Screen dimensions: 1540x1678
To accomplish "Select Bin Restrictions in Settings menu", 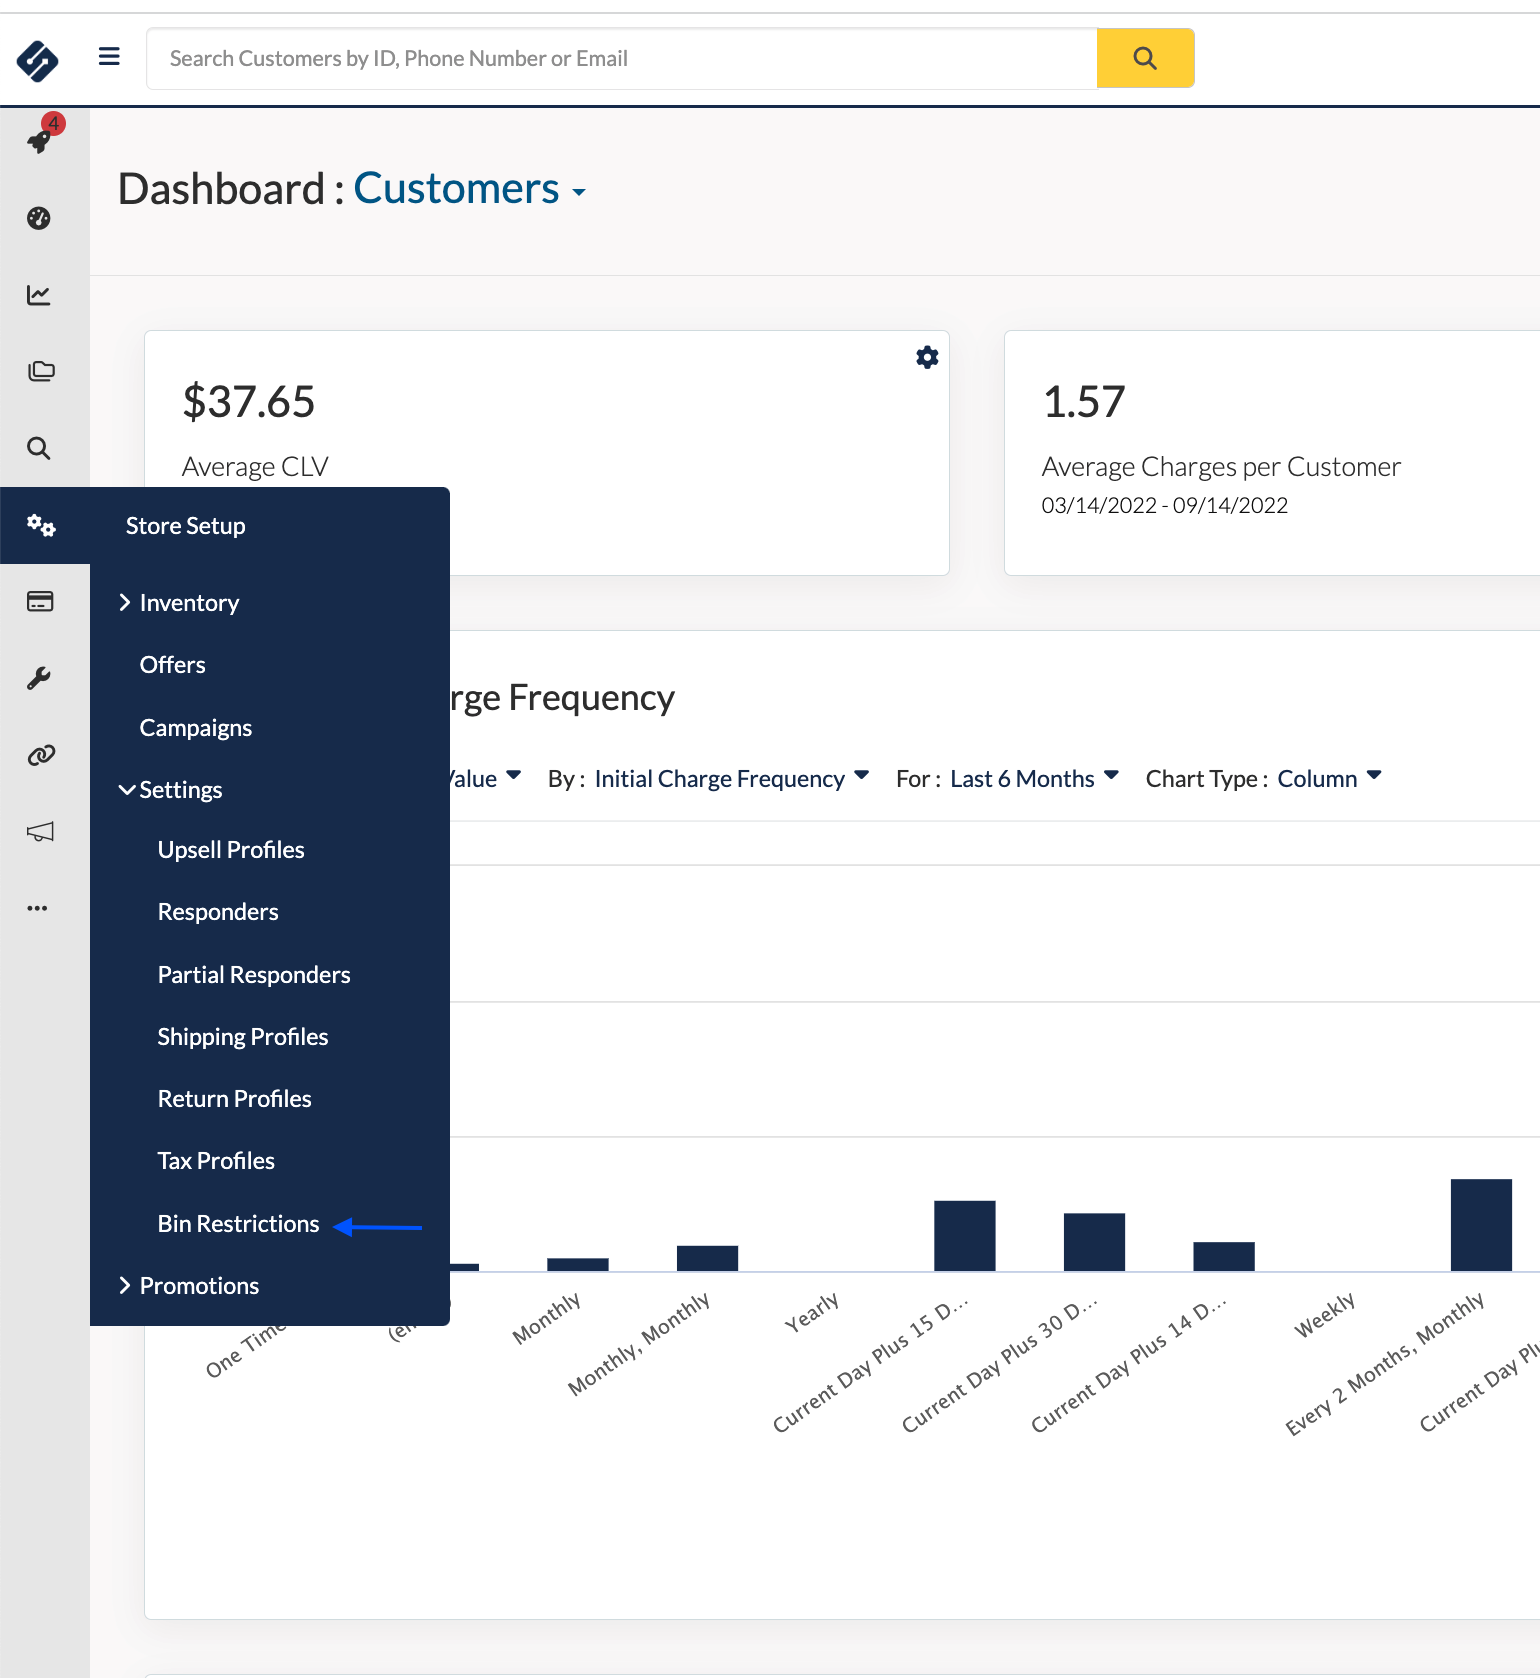I will pyautogui.click(x=238, y=1224).
